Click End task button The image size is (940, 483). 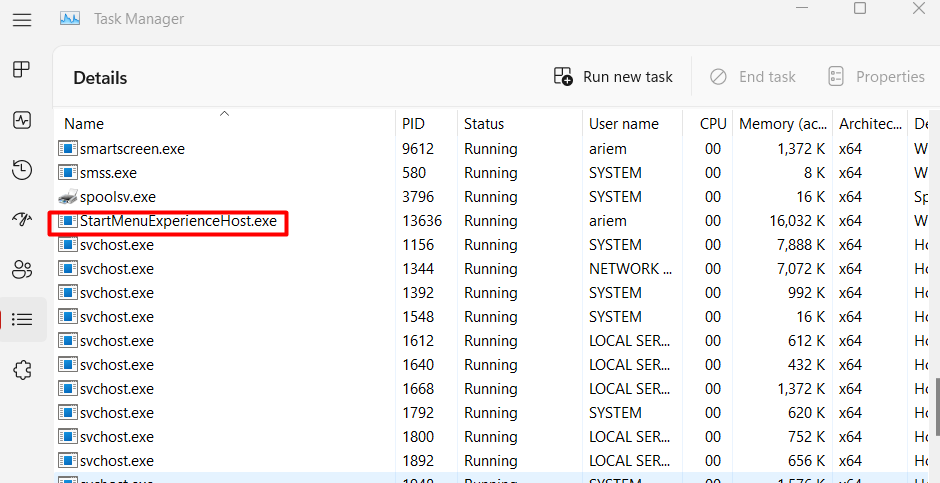(x=752, y=77)
